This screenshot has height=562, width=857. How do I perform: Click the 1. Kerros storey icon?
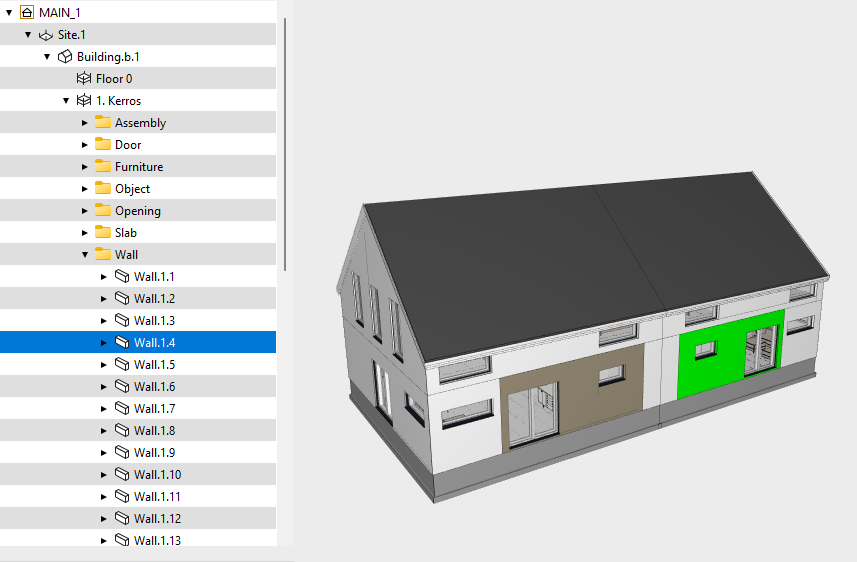[x=84, y=101]
